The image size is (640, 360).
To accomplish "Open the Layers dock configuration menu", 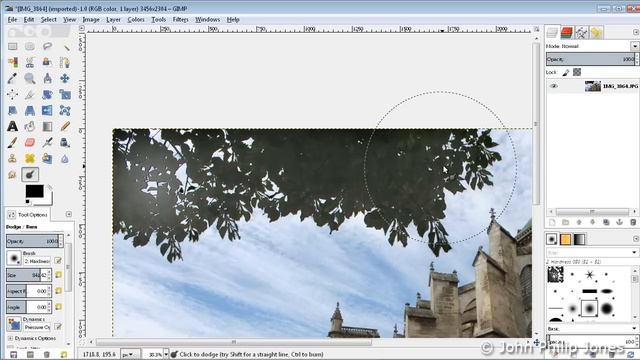I will pyautogui.click(x=636, y=32).
